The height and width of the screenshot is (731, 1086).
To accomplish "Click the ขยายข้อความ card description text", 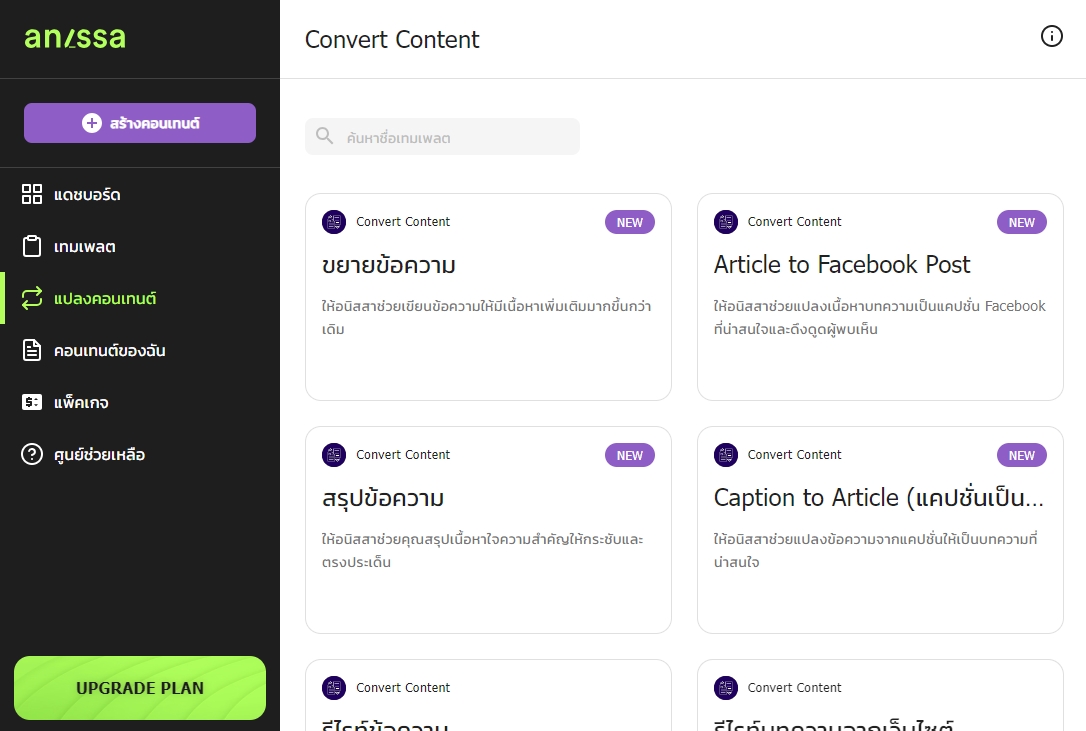I will 486,317.
